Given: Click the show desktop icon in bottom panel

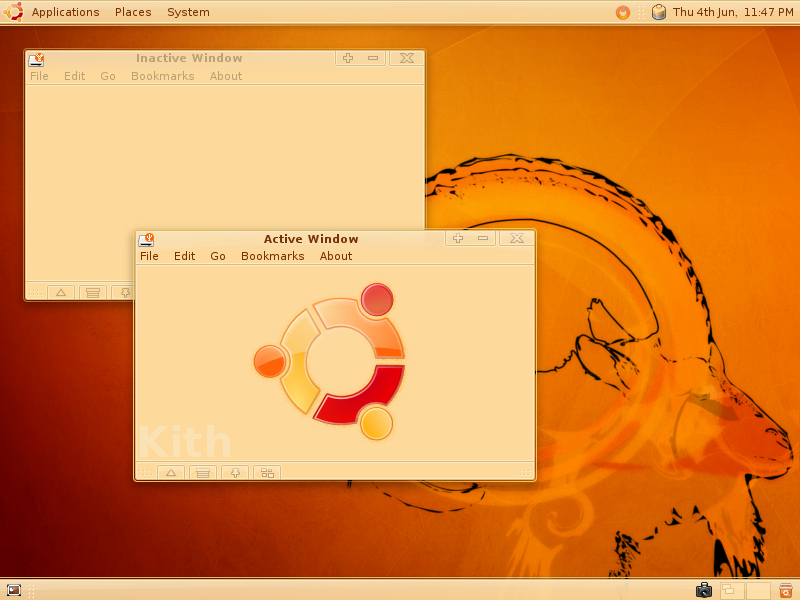Looking at the screenshot, I should click(x=14, y=591).
